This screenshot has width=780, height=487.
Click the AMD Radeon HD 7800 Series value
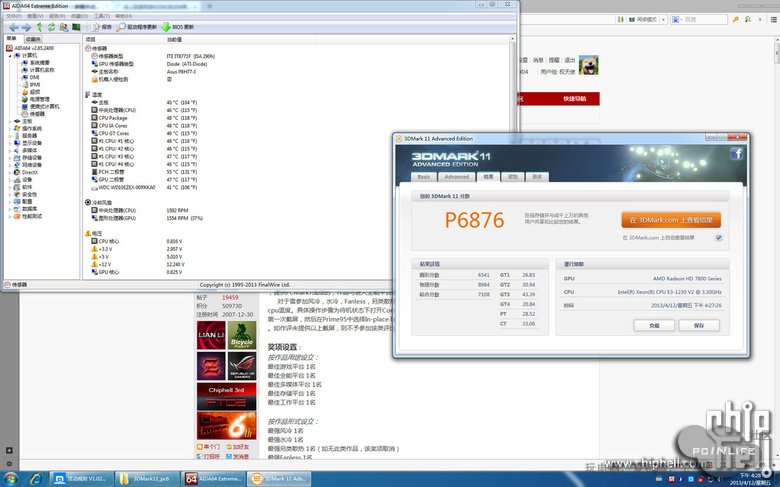click(x=687, y=279)
